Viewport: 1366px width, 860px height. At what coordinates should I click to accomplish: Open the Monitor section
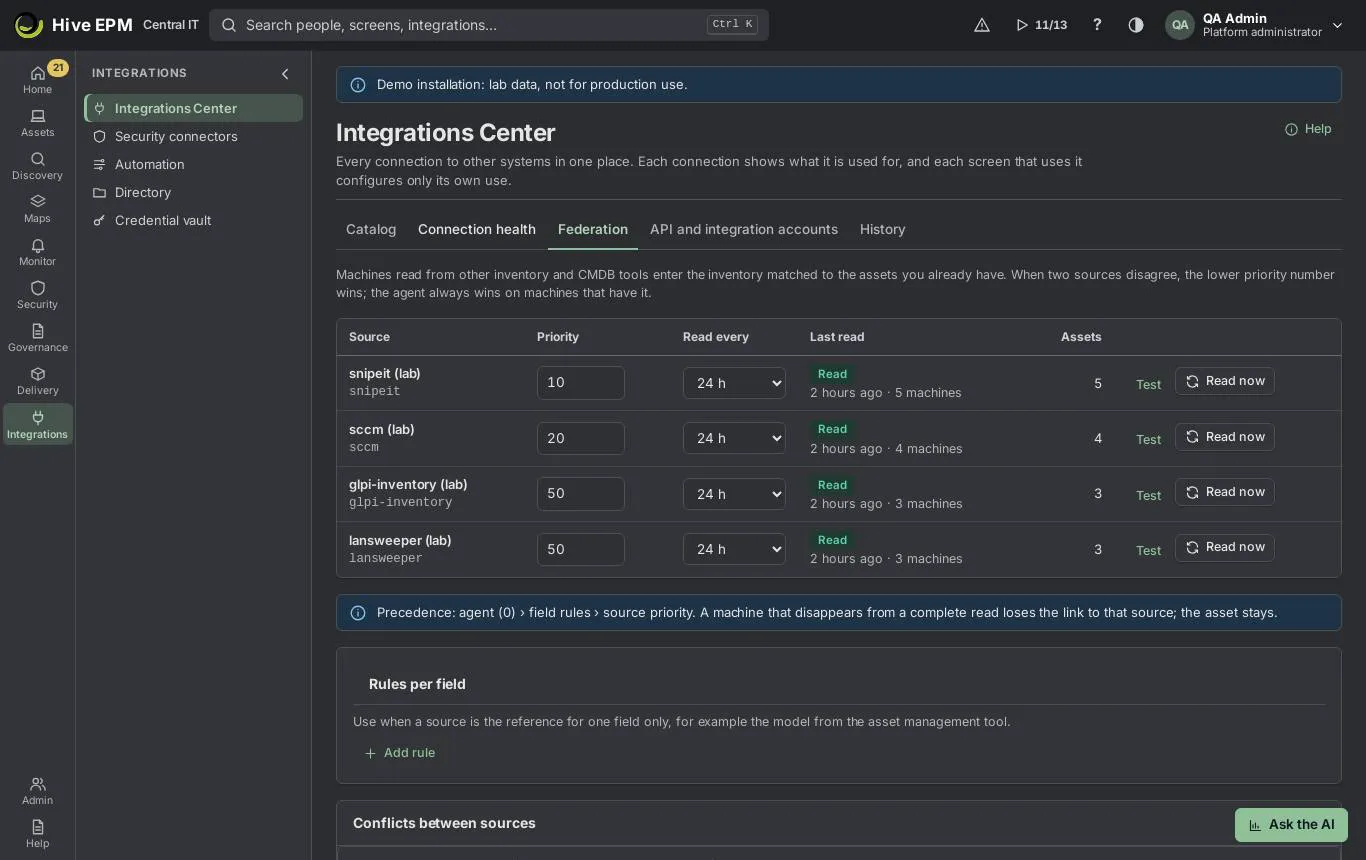point(37,252)
